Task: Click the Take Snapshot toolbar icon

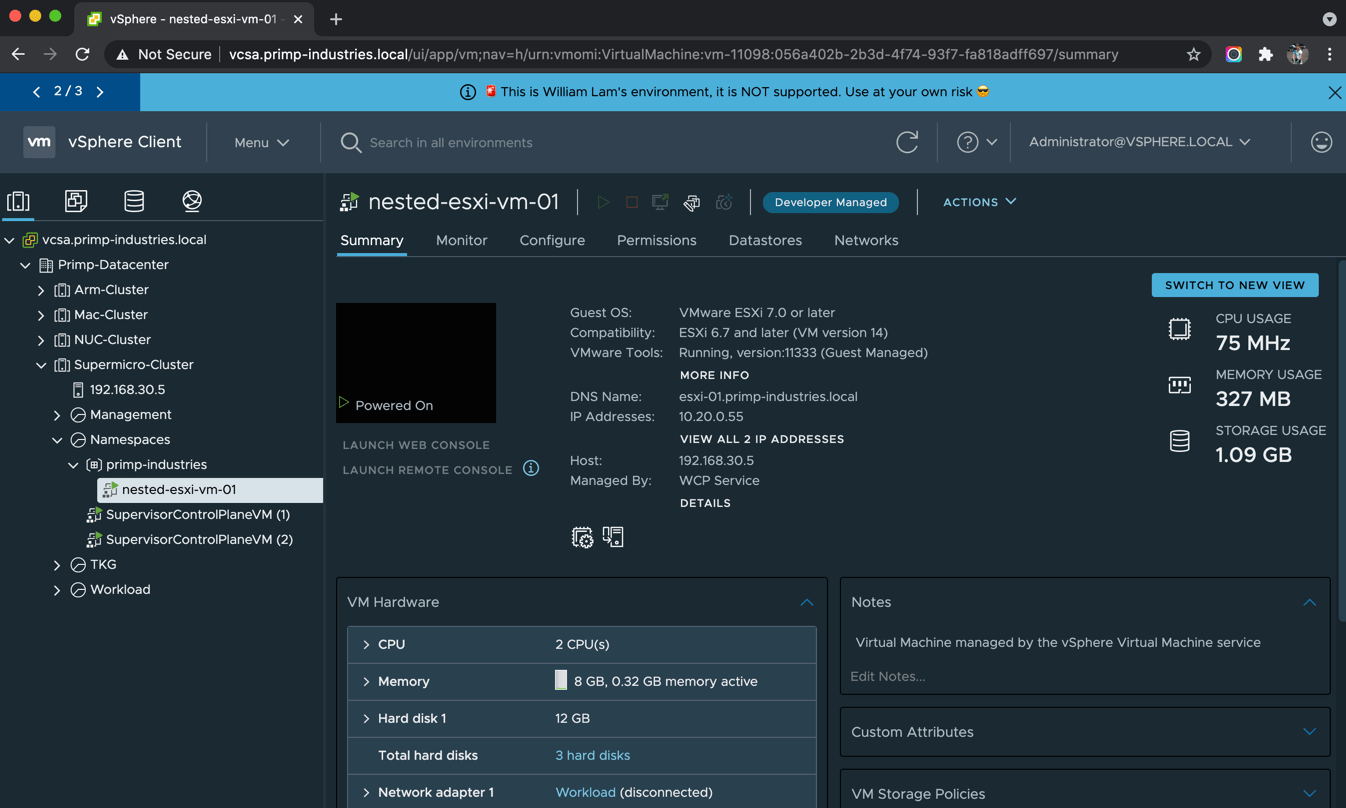Action: coord(724,202)
